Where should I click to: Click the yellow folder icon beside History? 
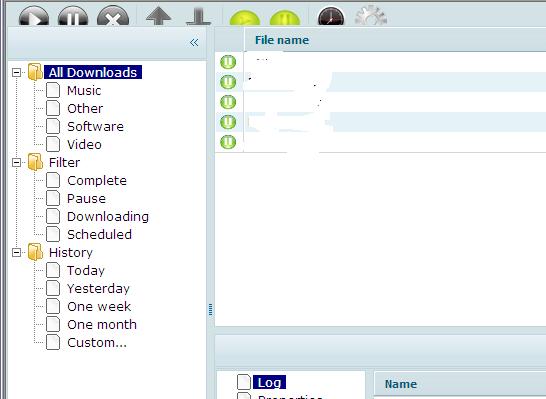coord(35,252)
